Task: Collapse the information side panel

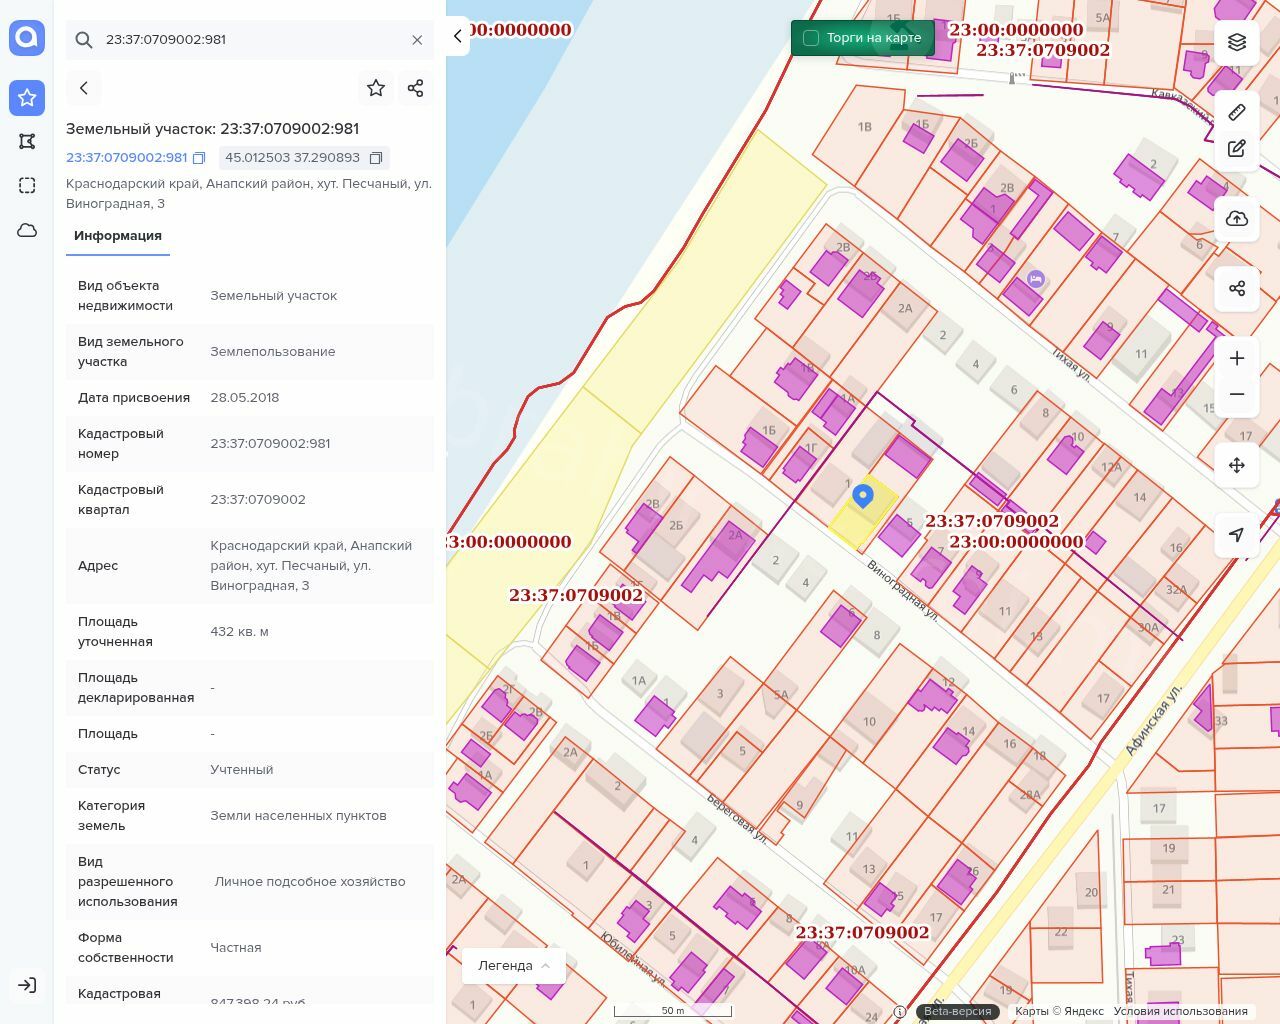Action: [x=457, y=36]
